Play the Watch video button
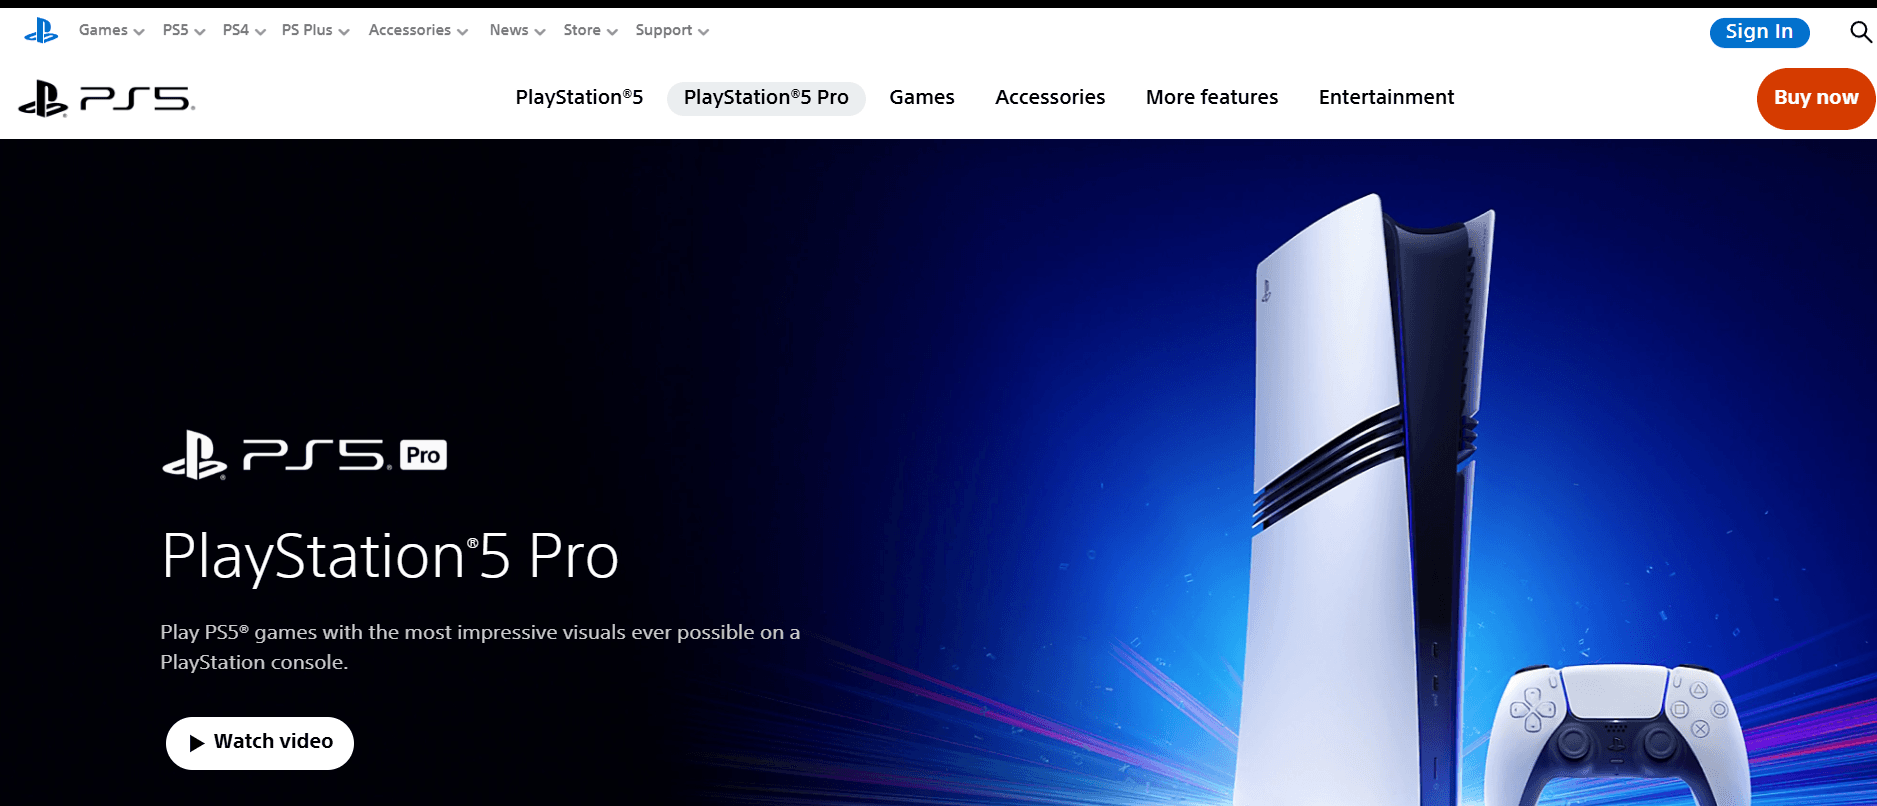This screenshot has width=1877, height=806. (260, 743)
